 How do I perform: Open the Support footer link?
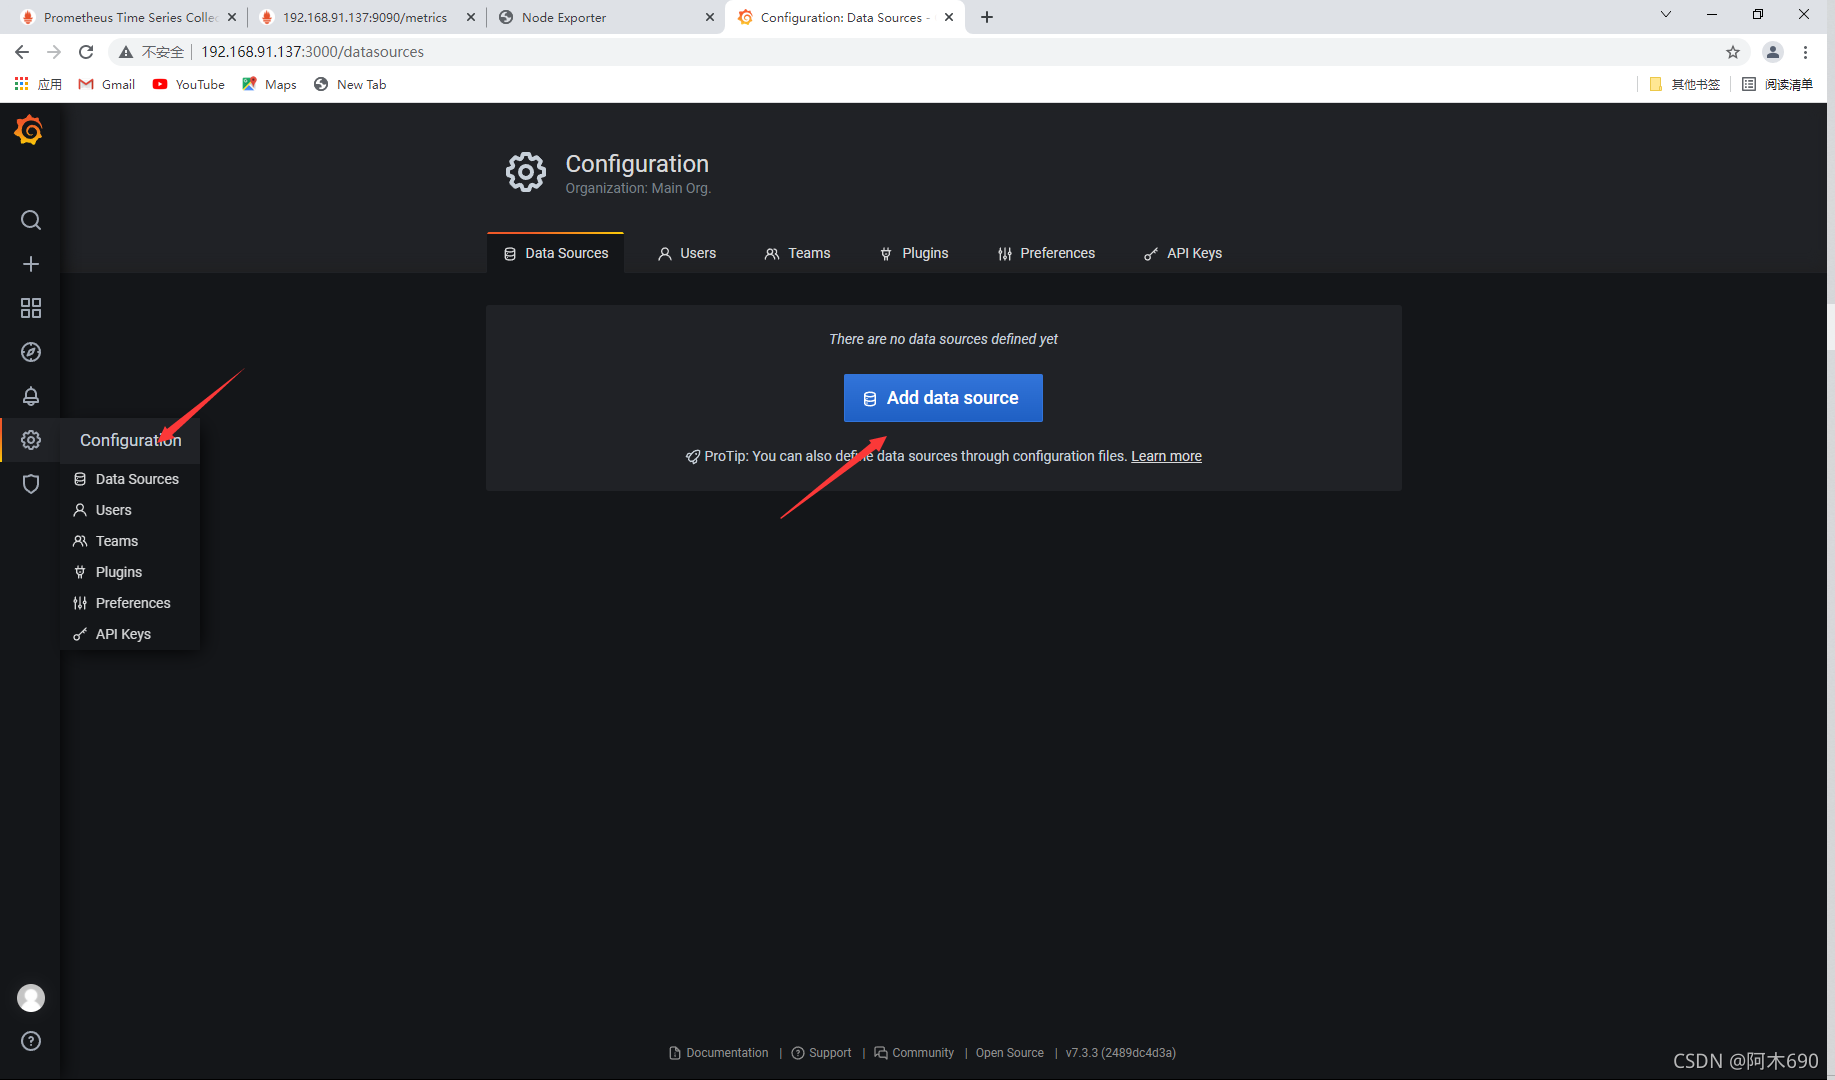click(821, 1053)
